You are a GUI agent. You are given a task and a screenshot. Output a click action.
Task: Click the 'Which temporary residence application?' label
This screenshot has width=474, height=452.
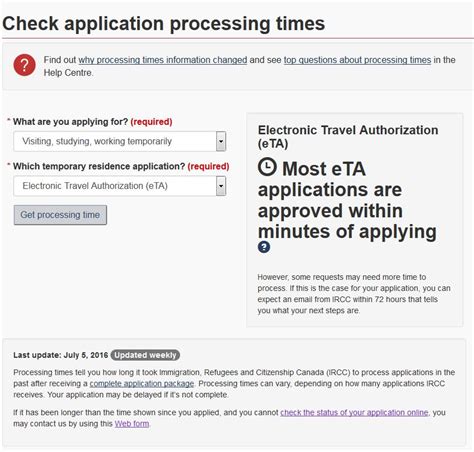(x=99, y=166)
